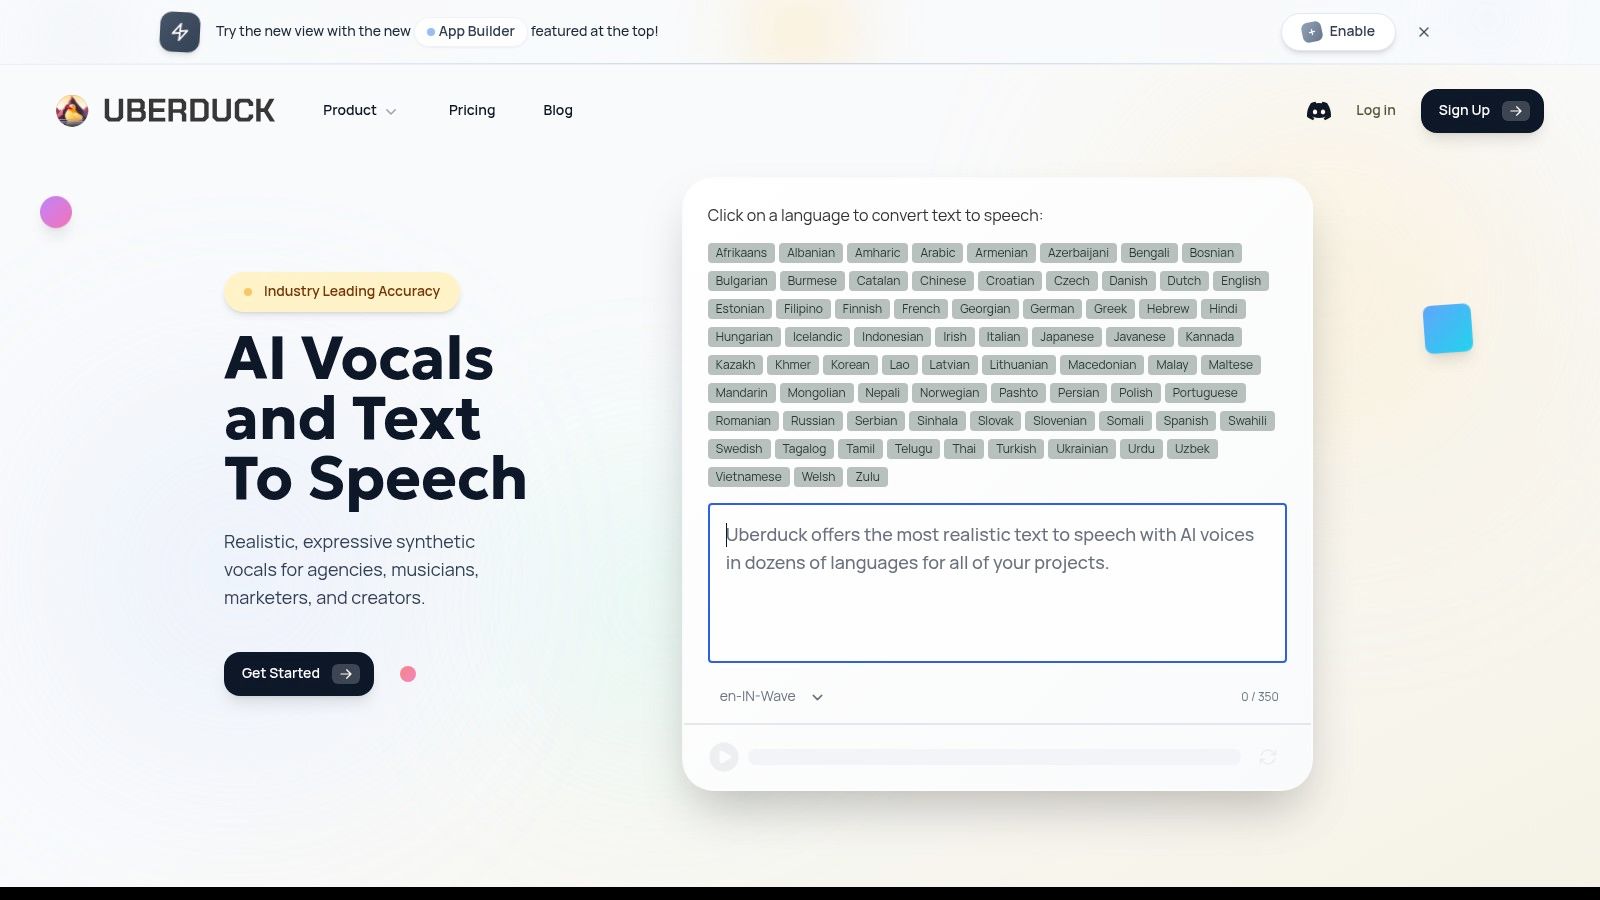
Task: Pick the Hebrew language tag
Action: (1168, 309)
